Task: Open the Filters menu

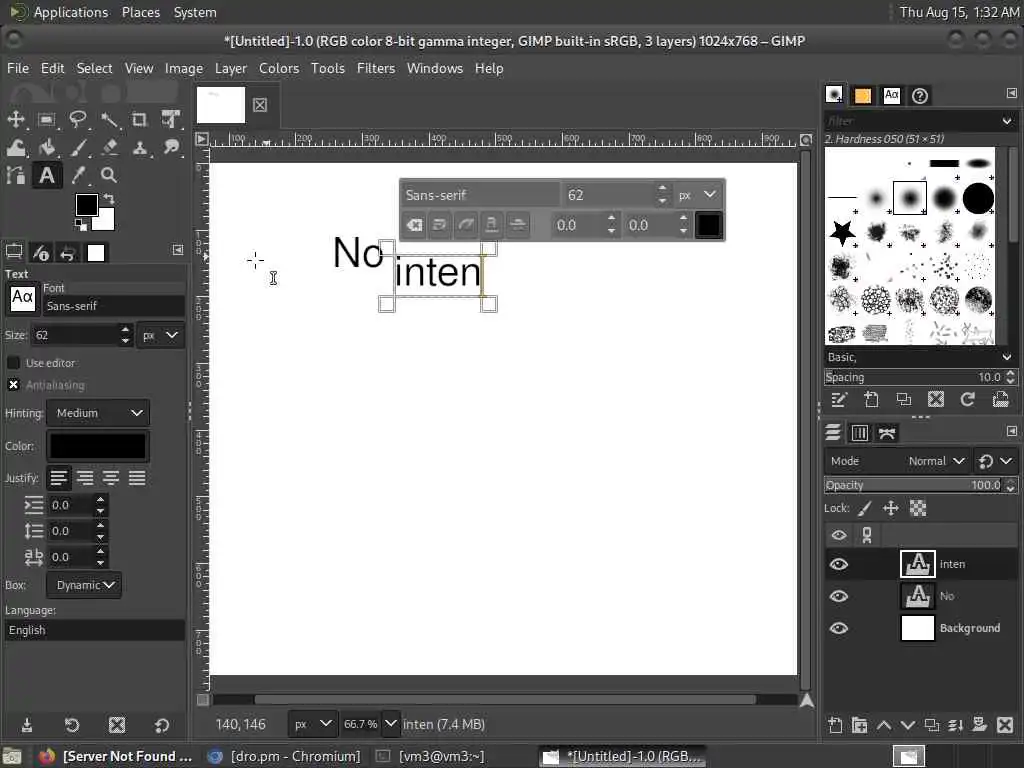Action: (x=376, y=68)
